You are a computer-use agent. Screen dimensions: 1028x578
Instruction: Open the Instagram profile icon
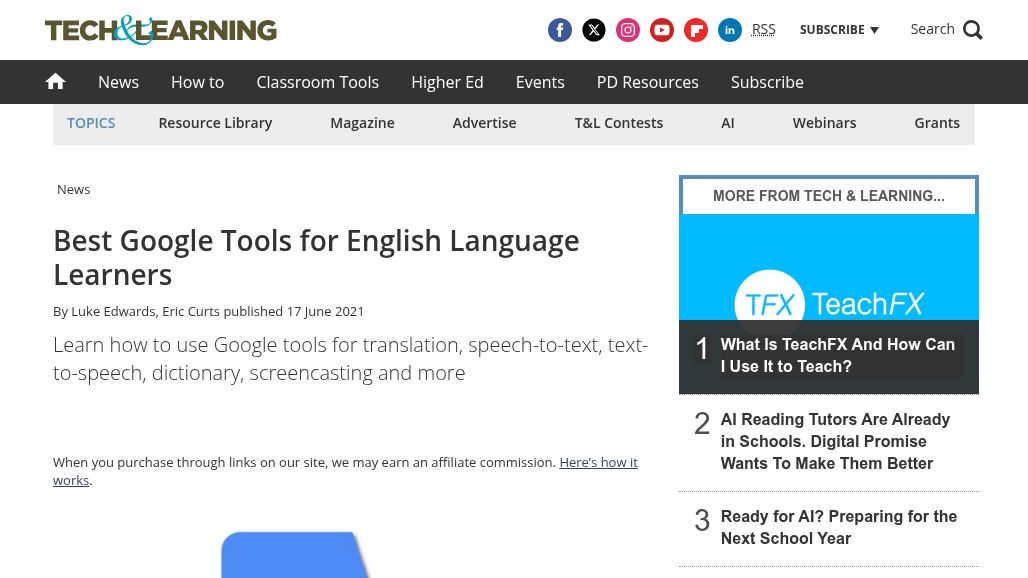pyautogui.click(x=627, y=30)
